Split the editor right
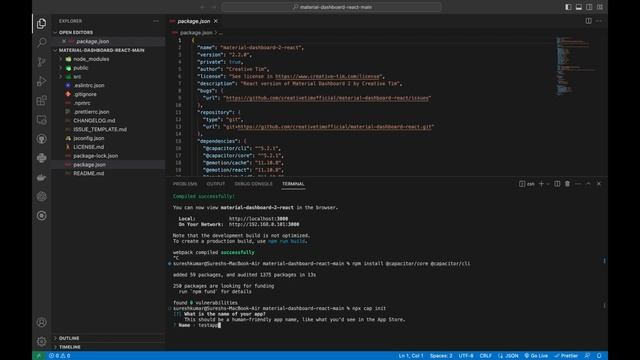 [x=588, y=21]
